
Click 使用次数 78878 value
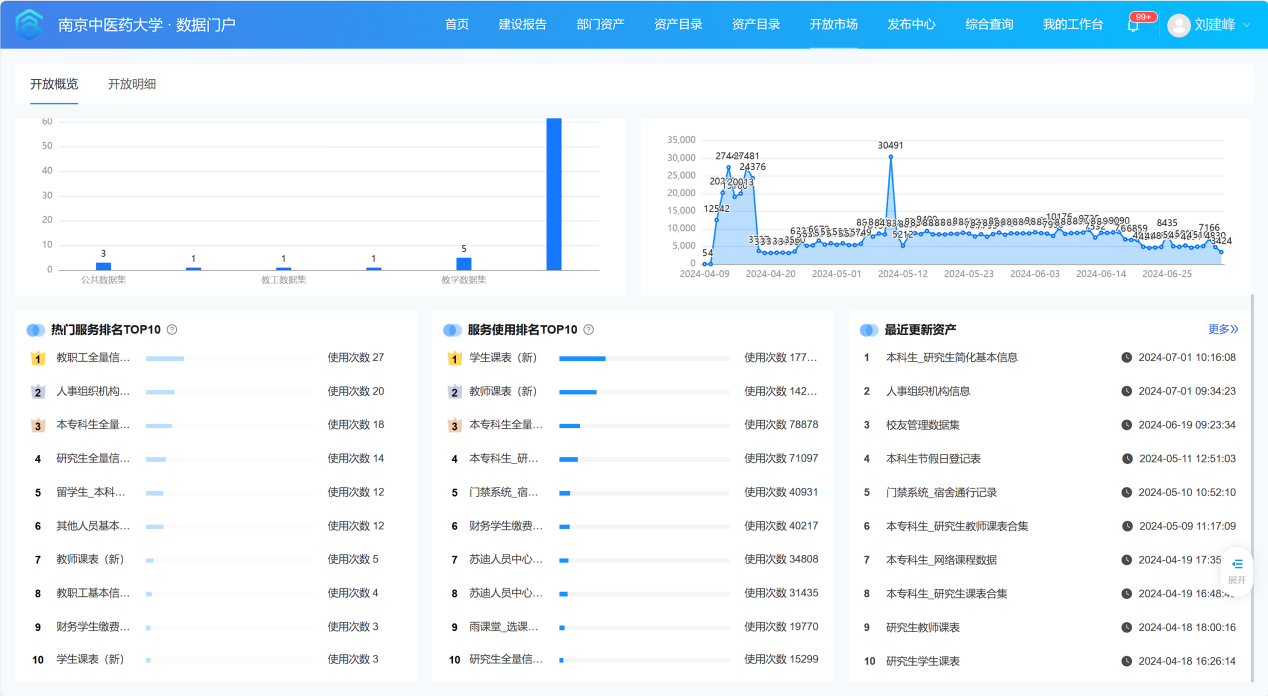781,425
